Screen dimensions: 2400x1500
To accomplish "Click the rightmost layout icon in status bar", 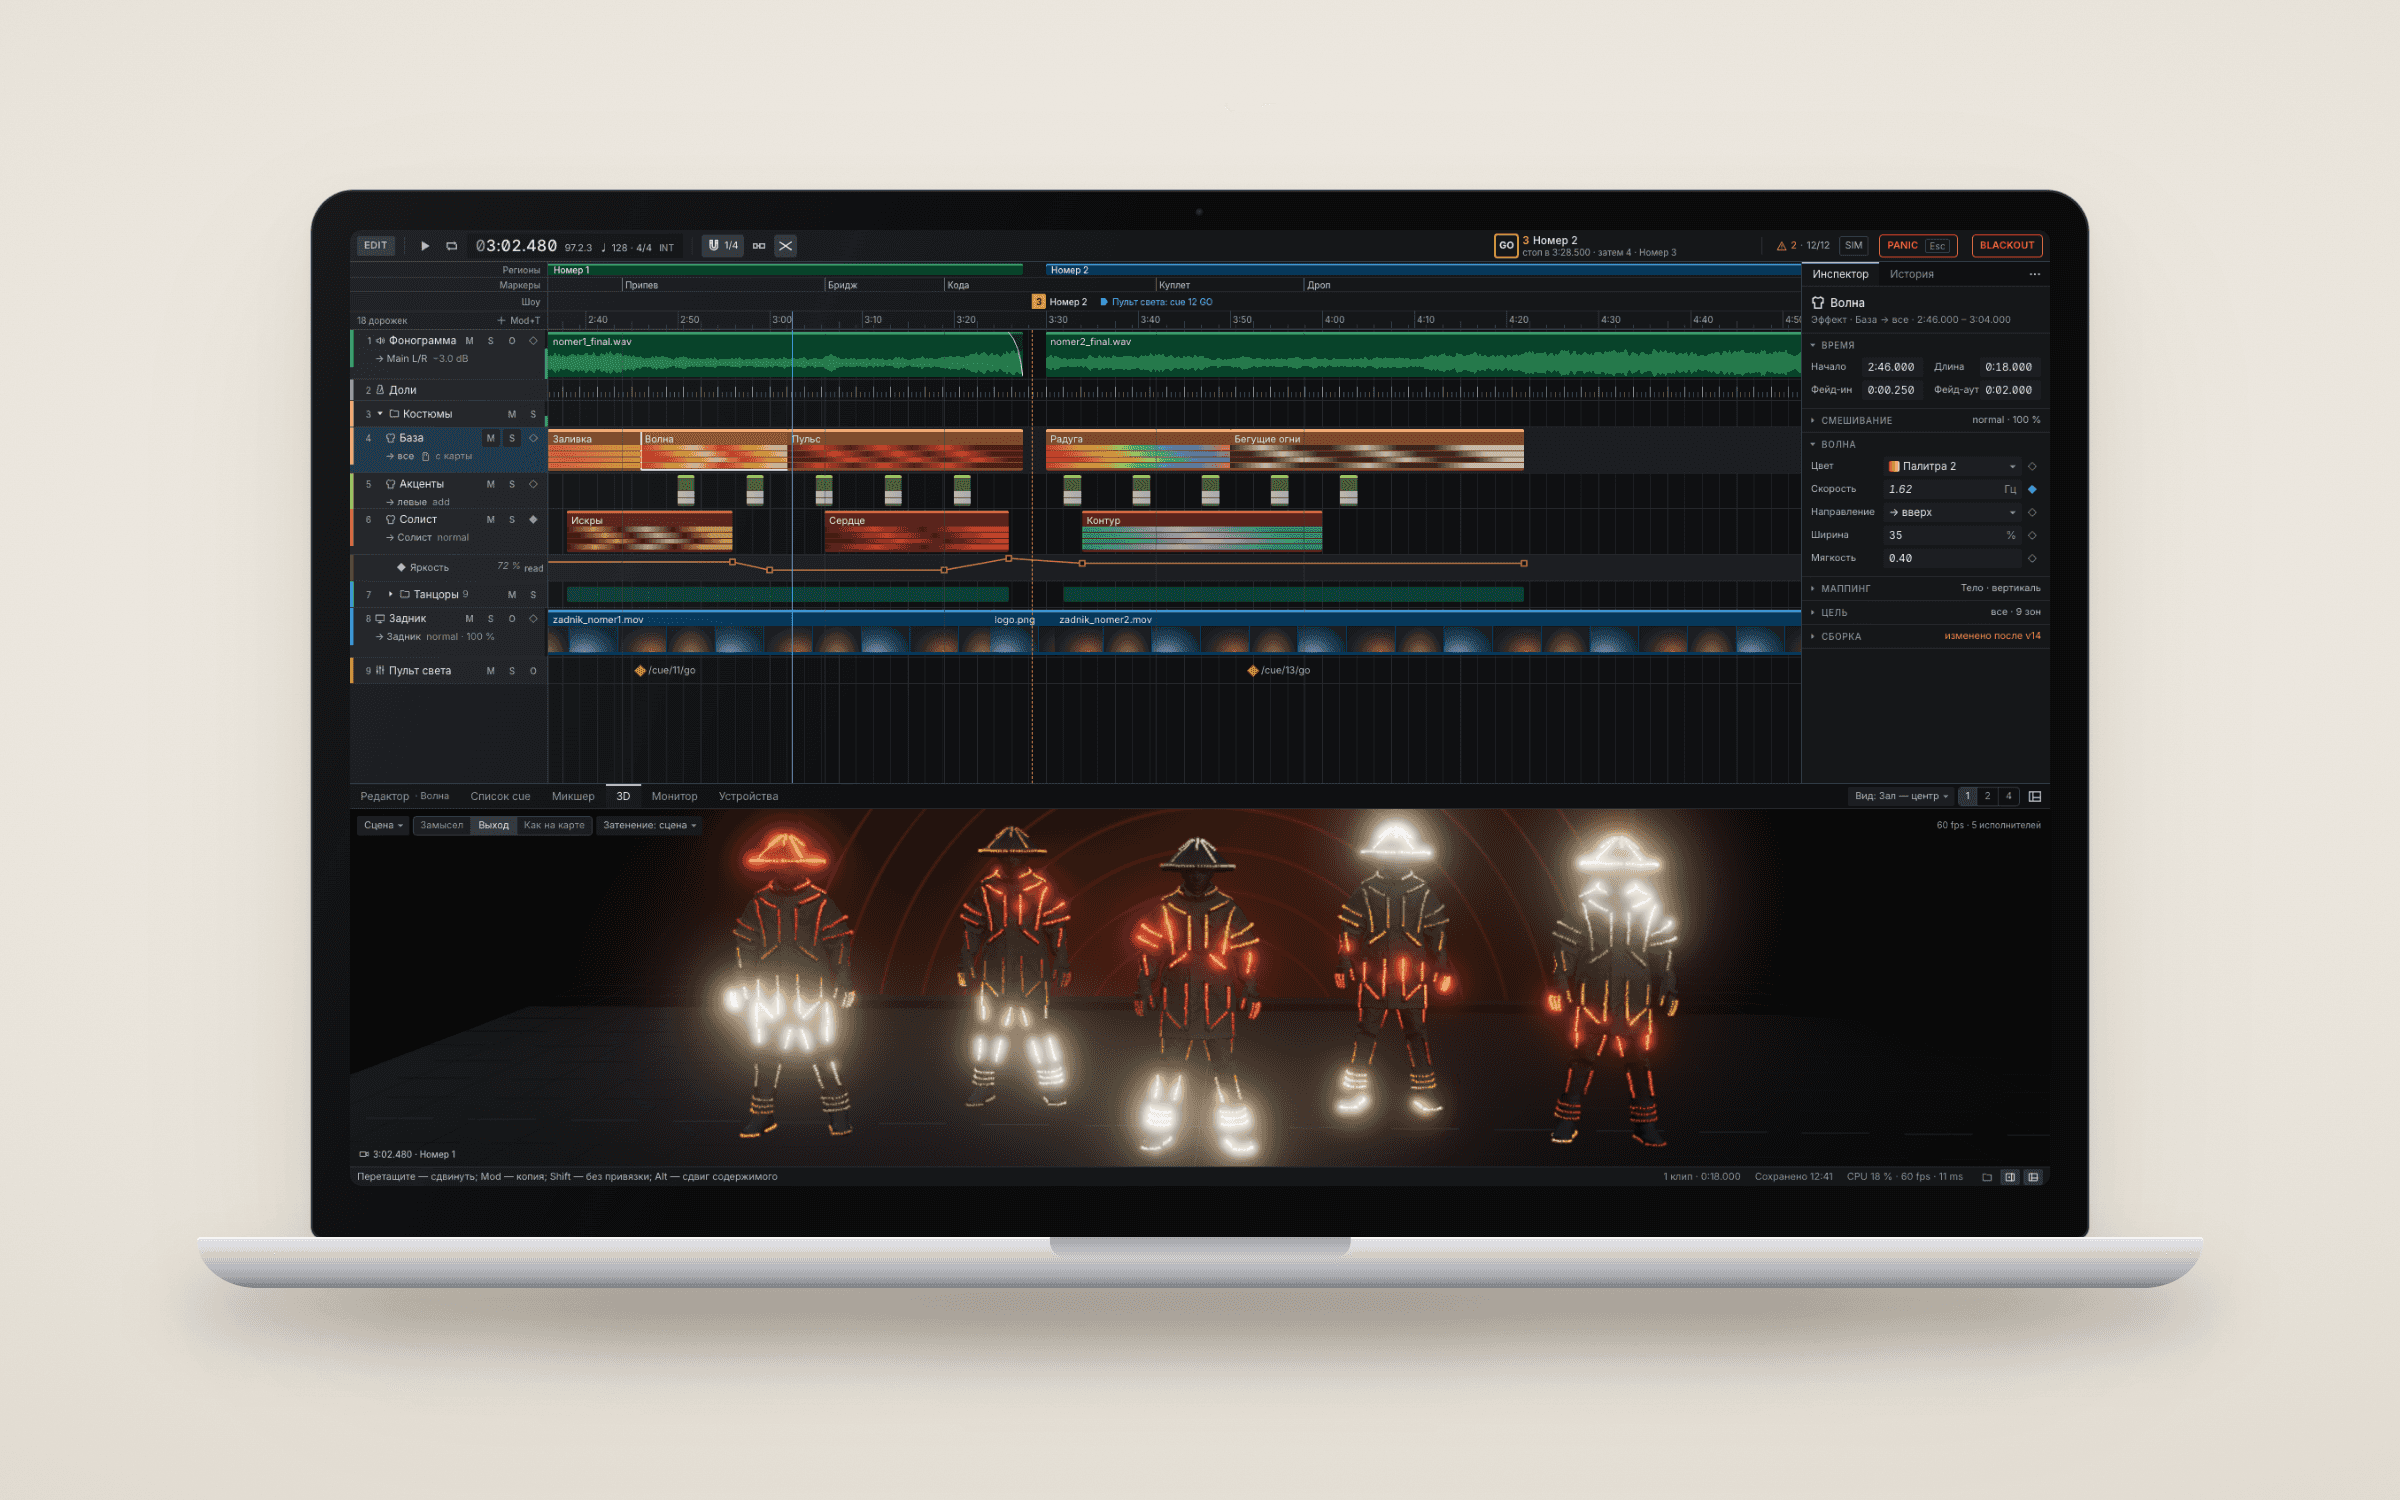I will coord(2033,1177).
